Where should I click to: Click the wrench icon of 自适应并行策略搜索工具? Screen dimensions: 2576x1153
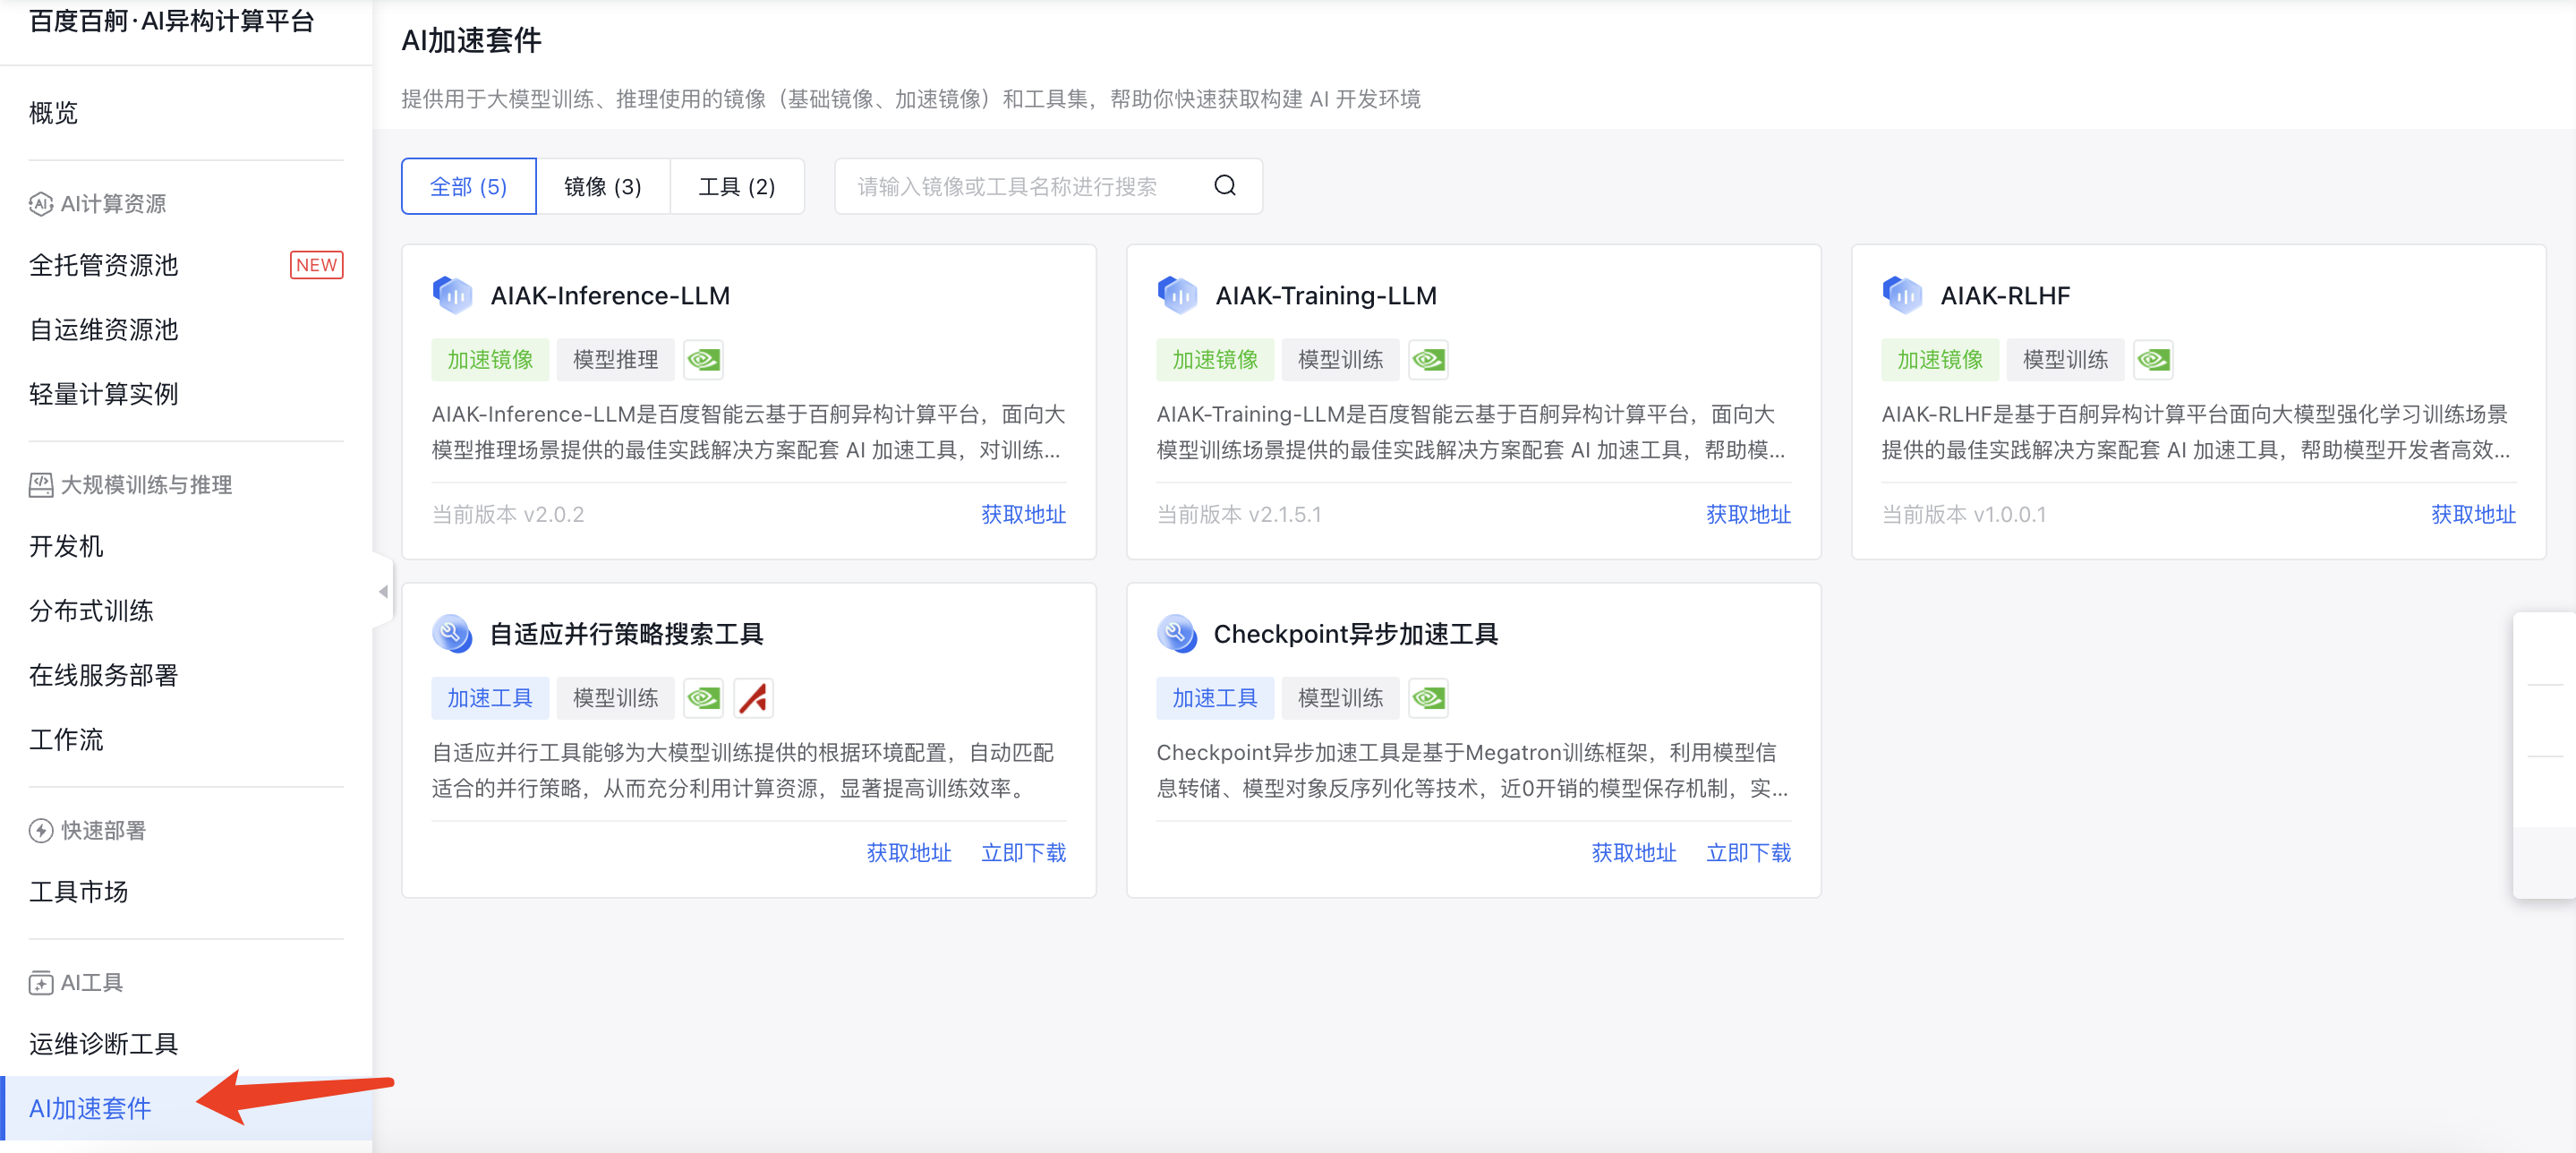pos(453,633)
